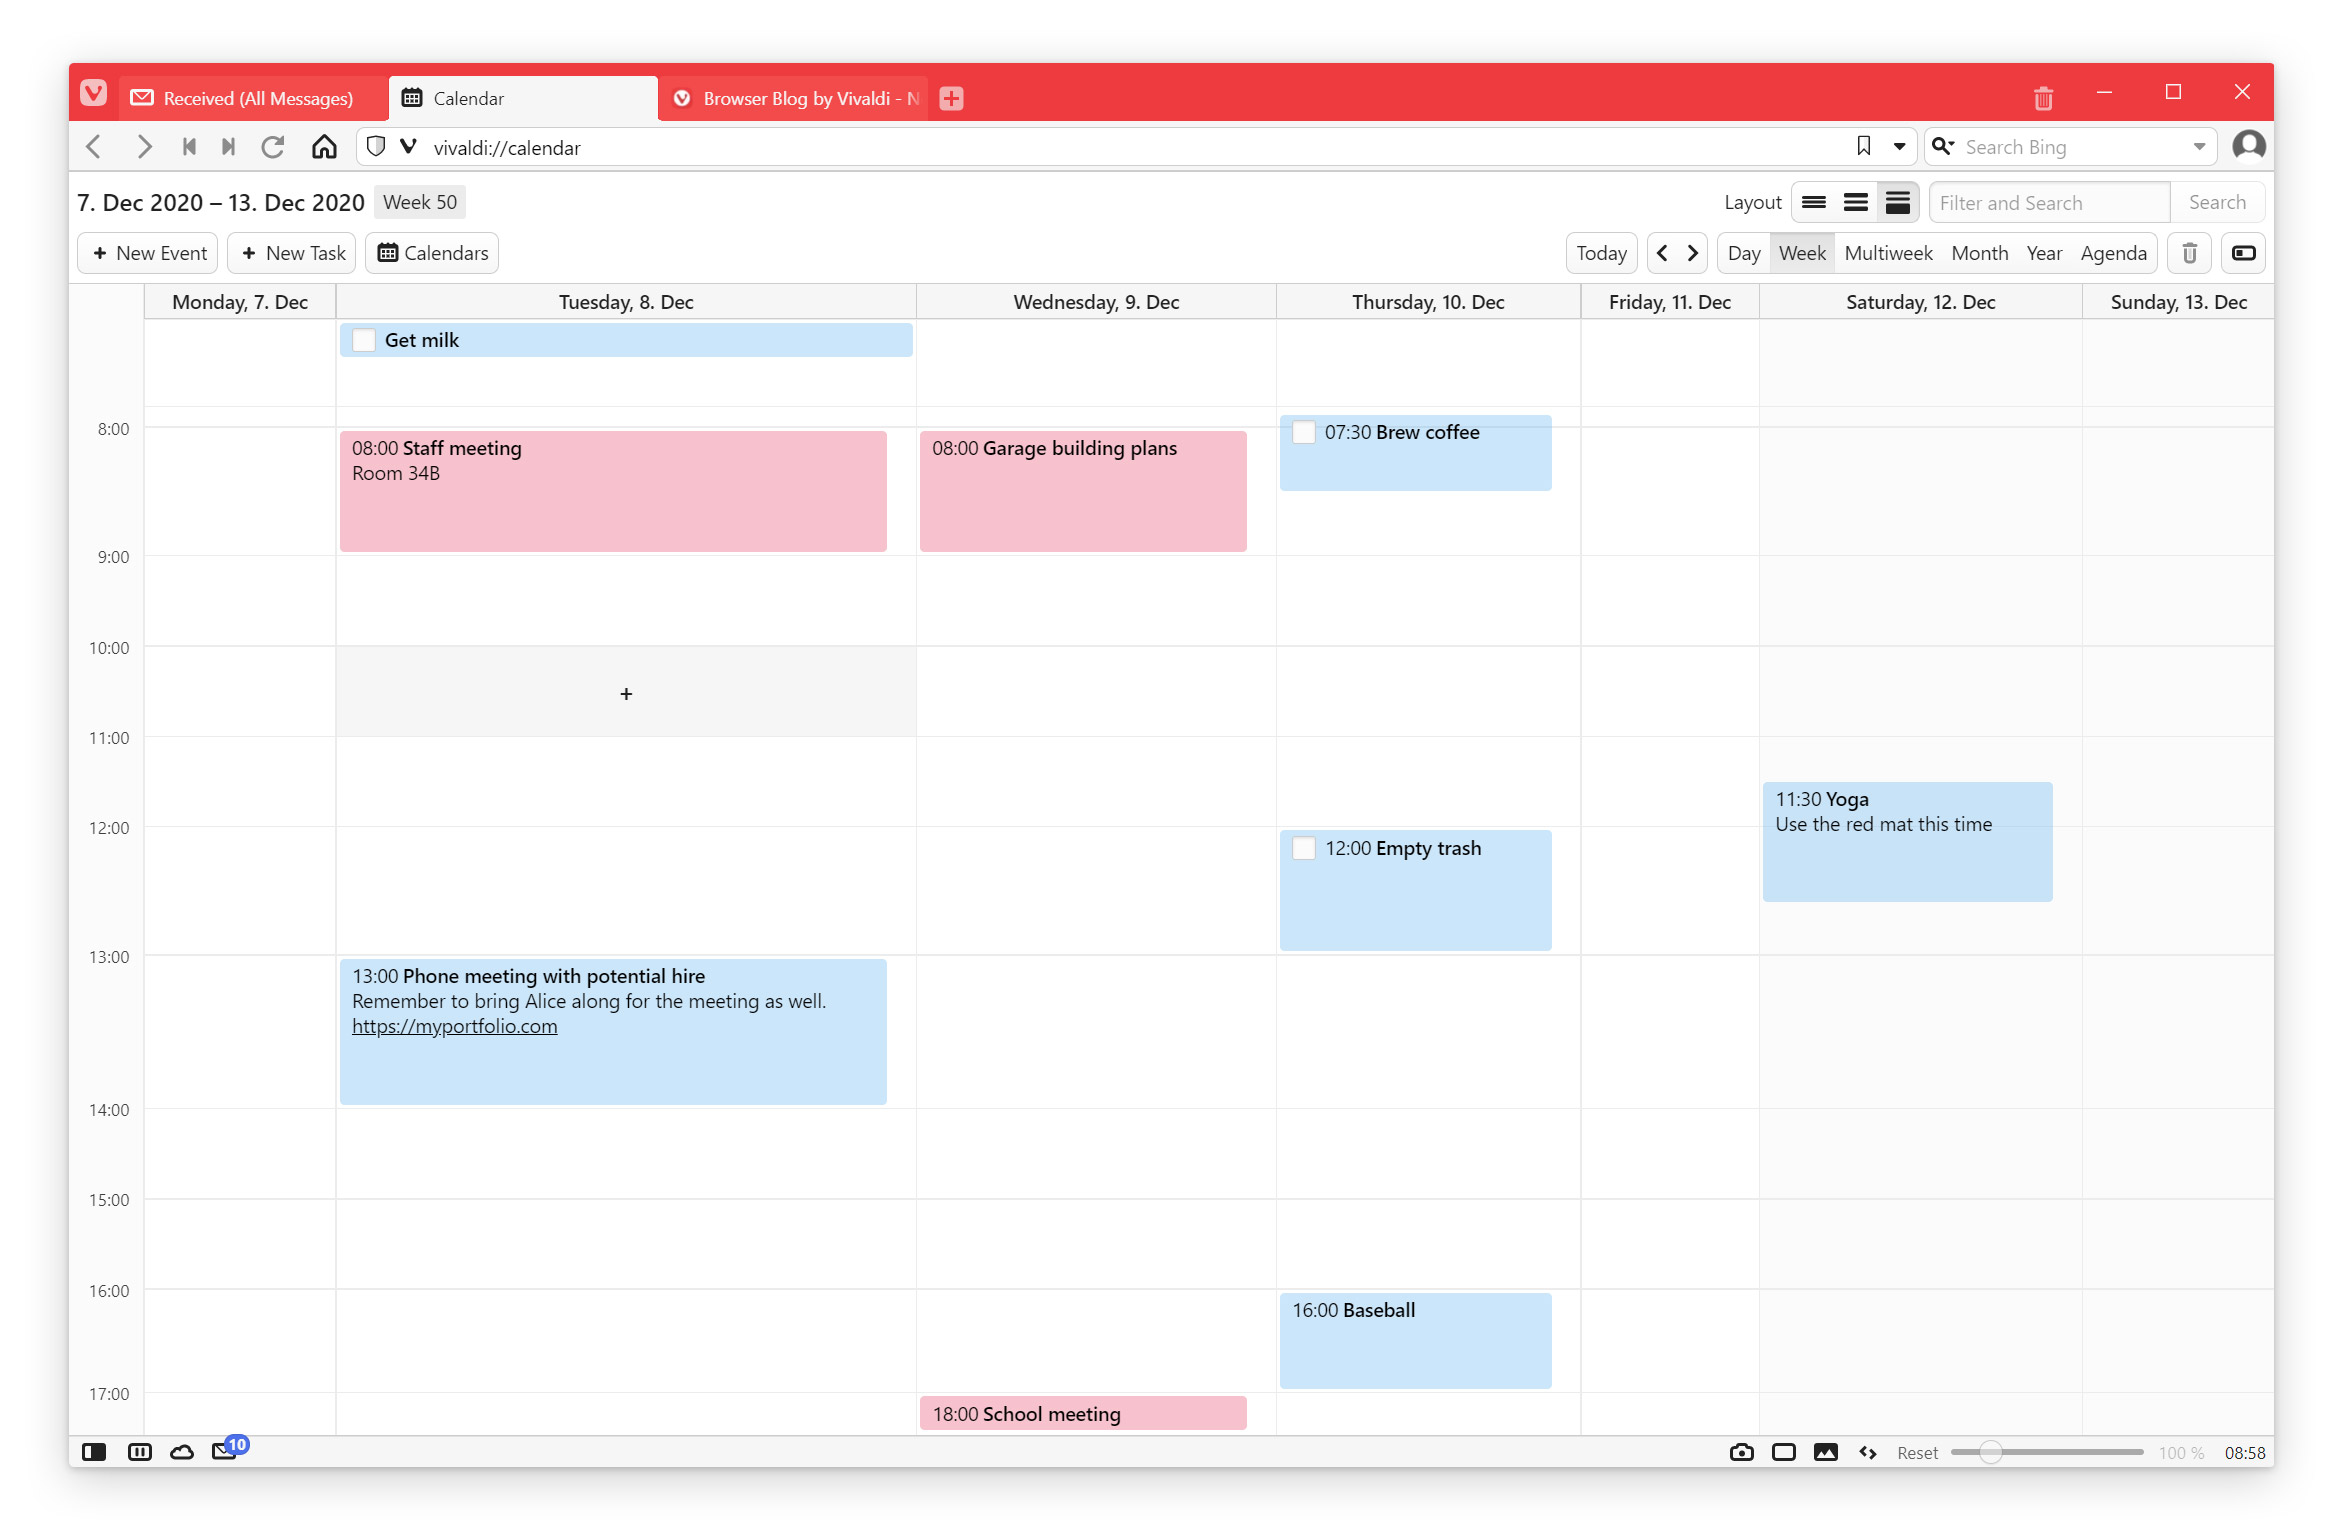The width and height of the screenshot is (2344, 1530).
Task: Toggle checkbox on Empty trash event
Action: coord(1304,849)
